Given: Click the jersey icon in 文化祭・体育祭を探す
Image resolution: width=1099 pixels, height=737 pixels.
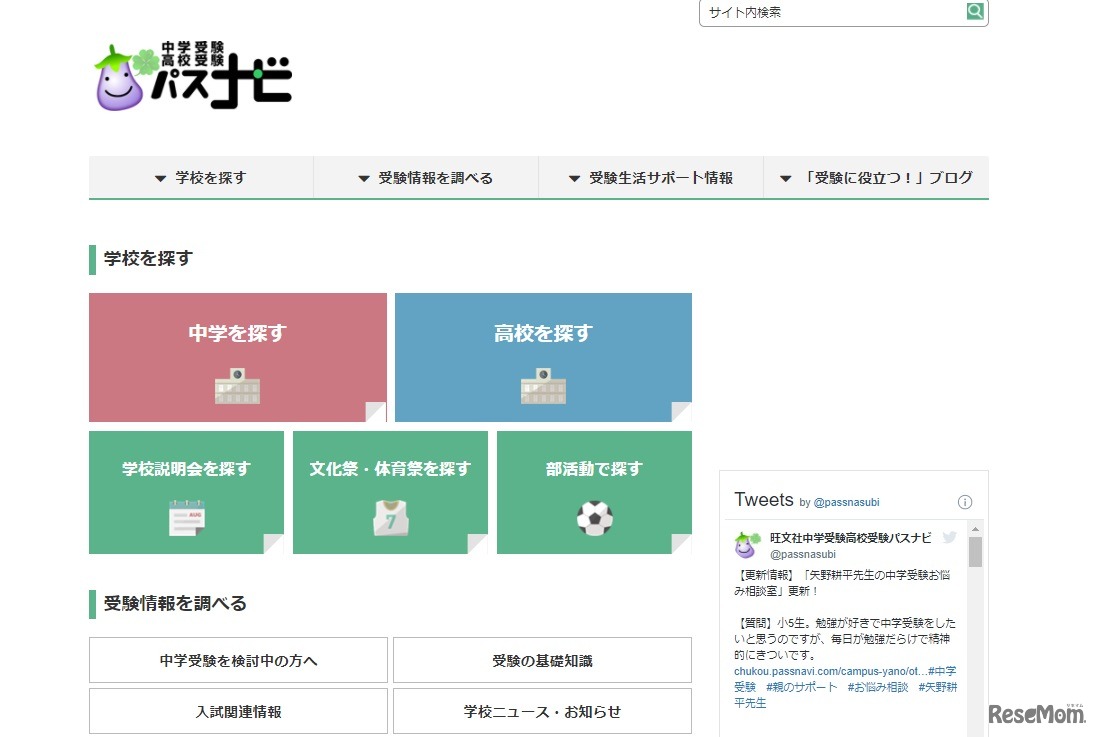Looking at the screenshot, I should point(390,518).
